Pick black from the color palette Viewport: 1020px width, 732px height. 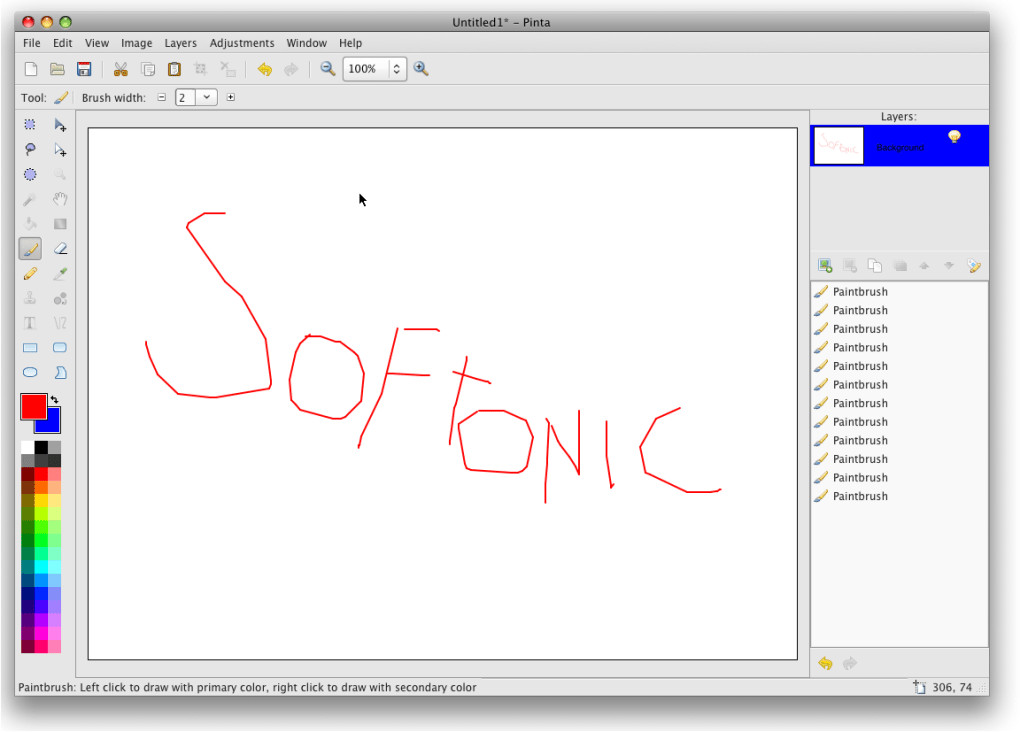click(x=41, y=447)
